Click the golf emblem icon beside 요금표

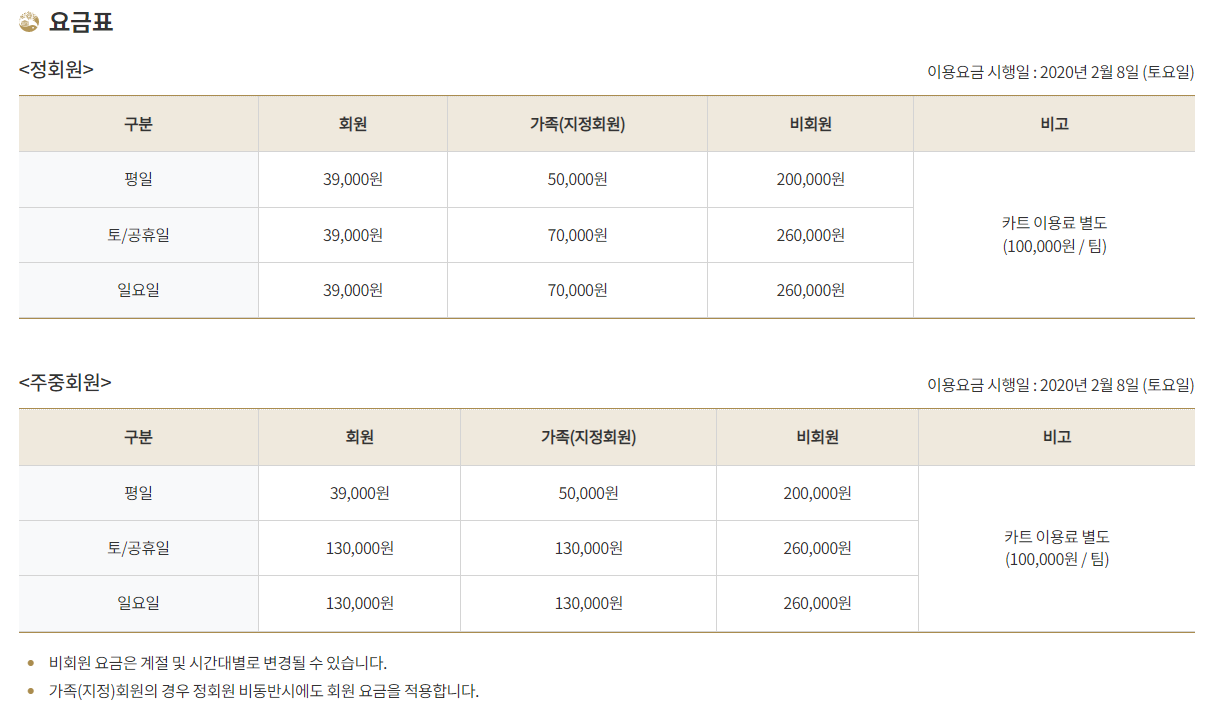point(29,21)
